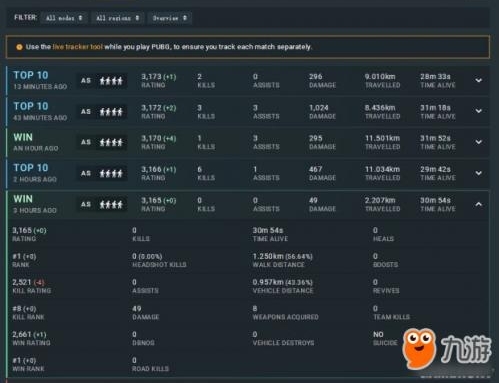The width and height of the screenshot is (499, 383).
Task: Click the WIN title from 3 hours ago
Action: coord(23,199)
